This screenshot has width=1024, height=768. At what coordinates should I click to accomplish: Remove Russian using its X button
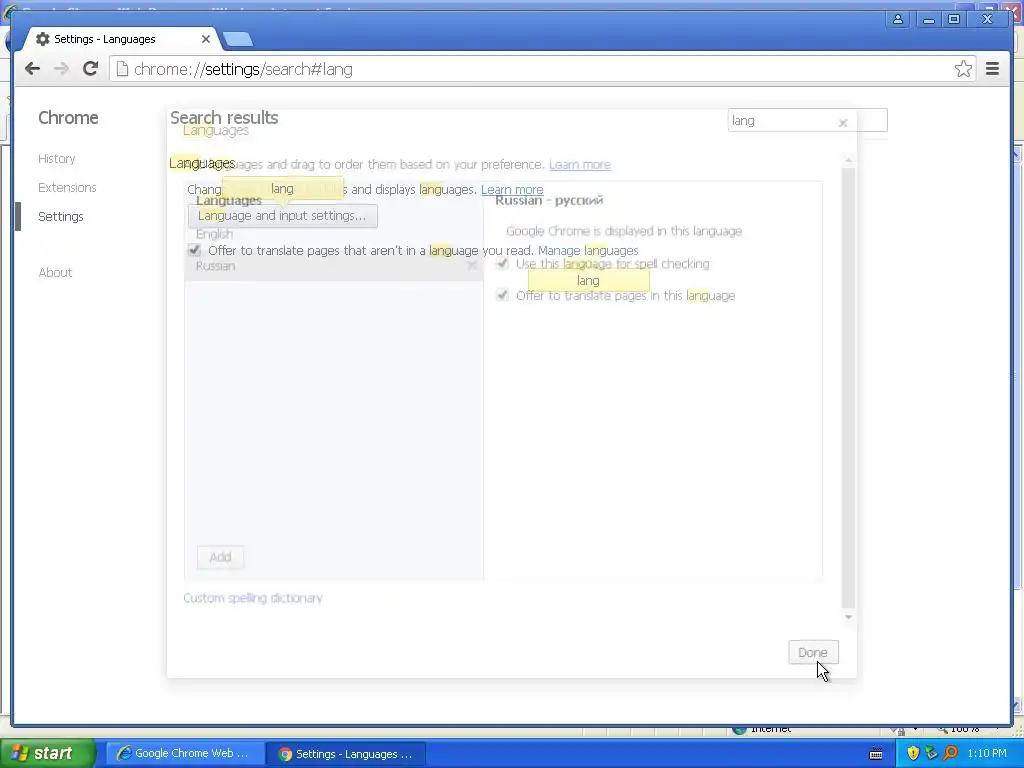472,266
